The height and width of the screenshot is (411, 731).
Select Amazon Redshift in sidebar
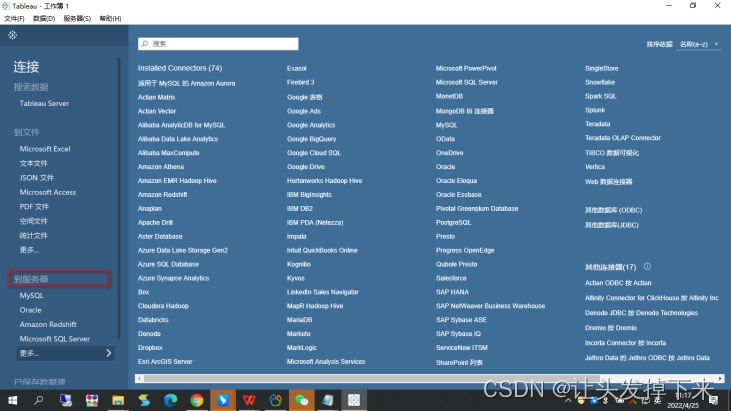click(48, 325)
